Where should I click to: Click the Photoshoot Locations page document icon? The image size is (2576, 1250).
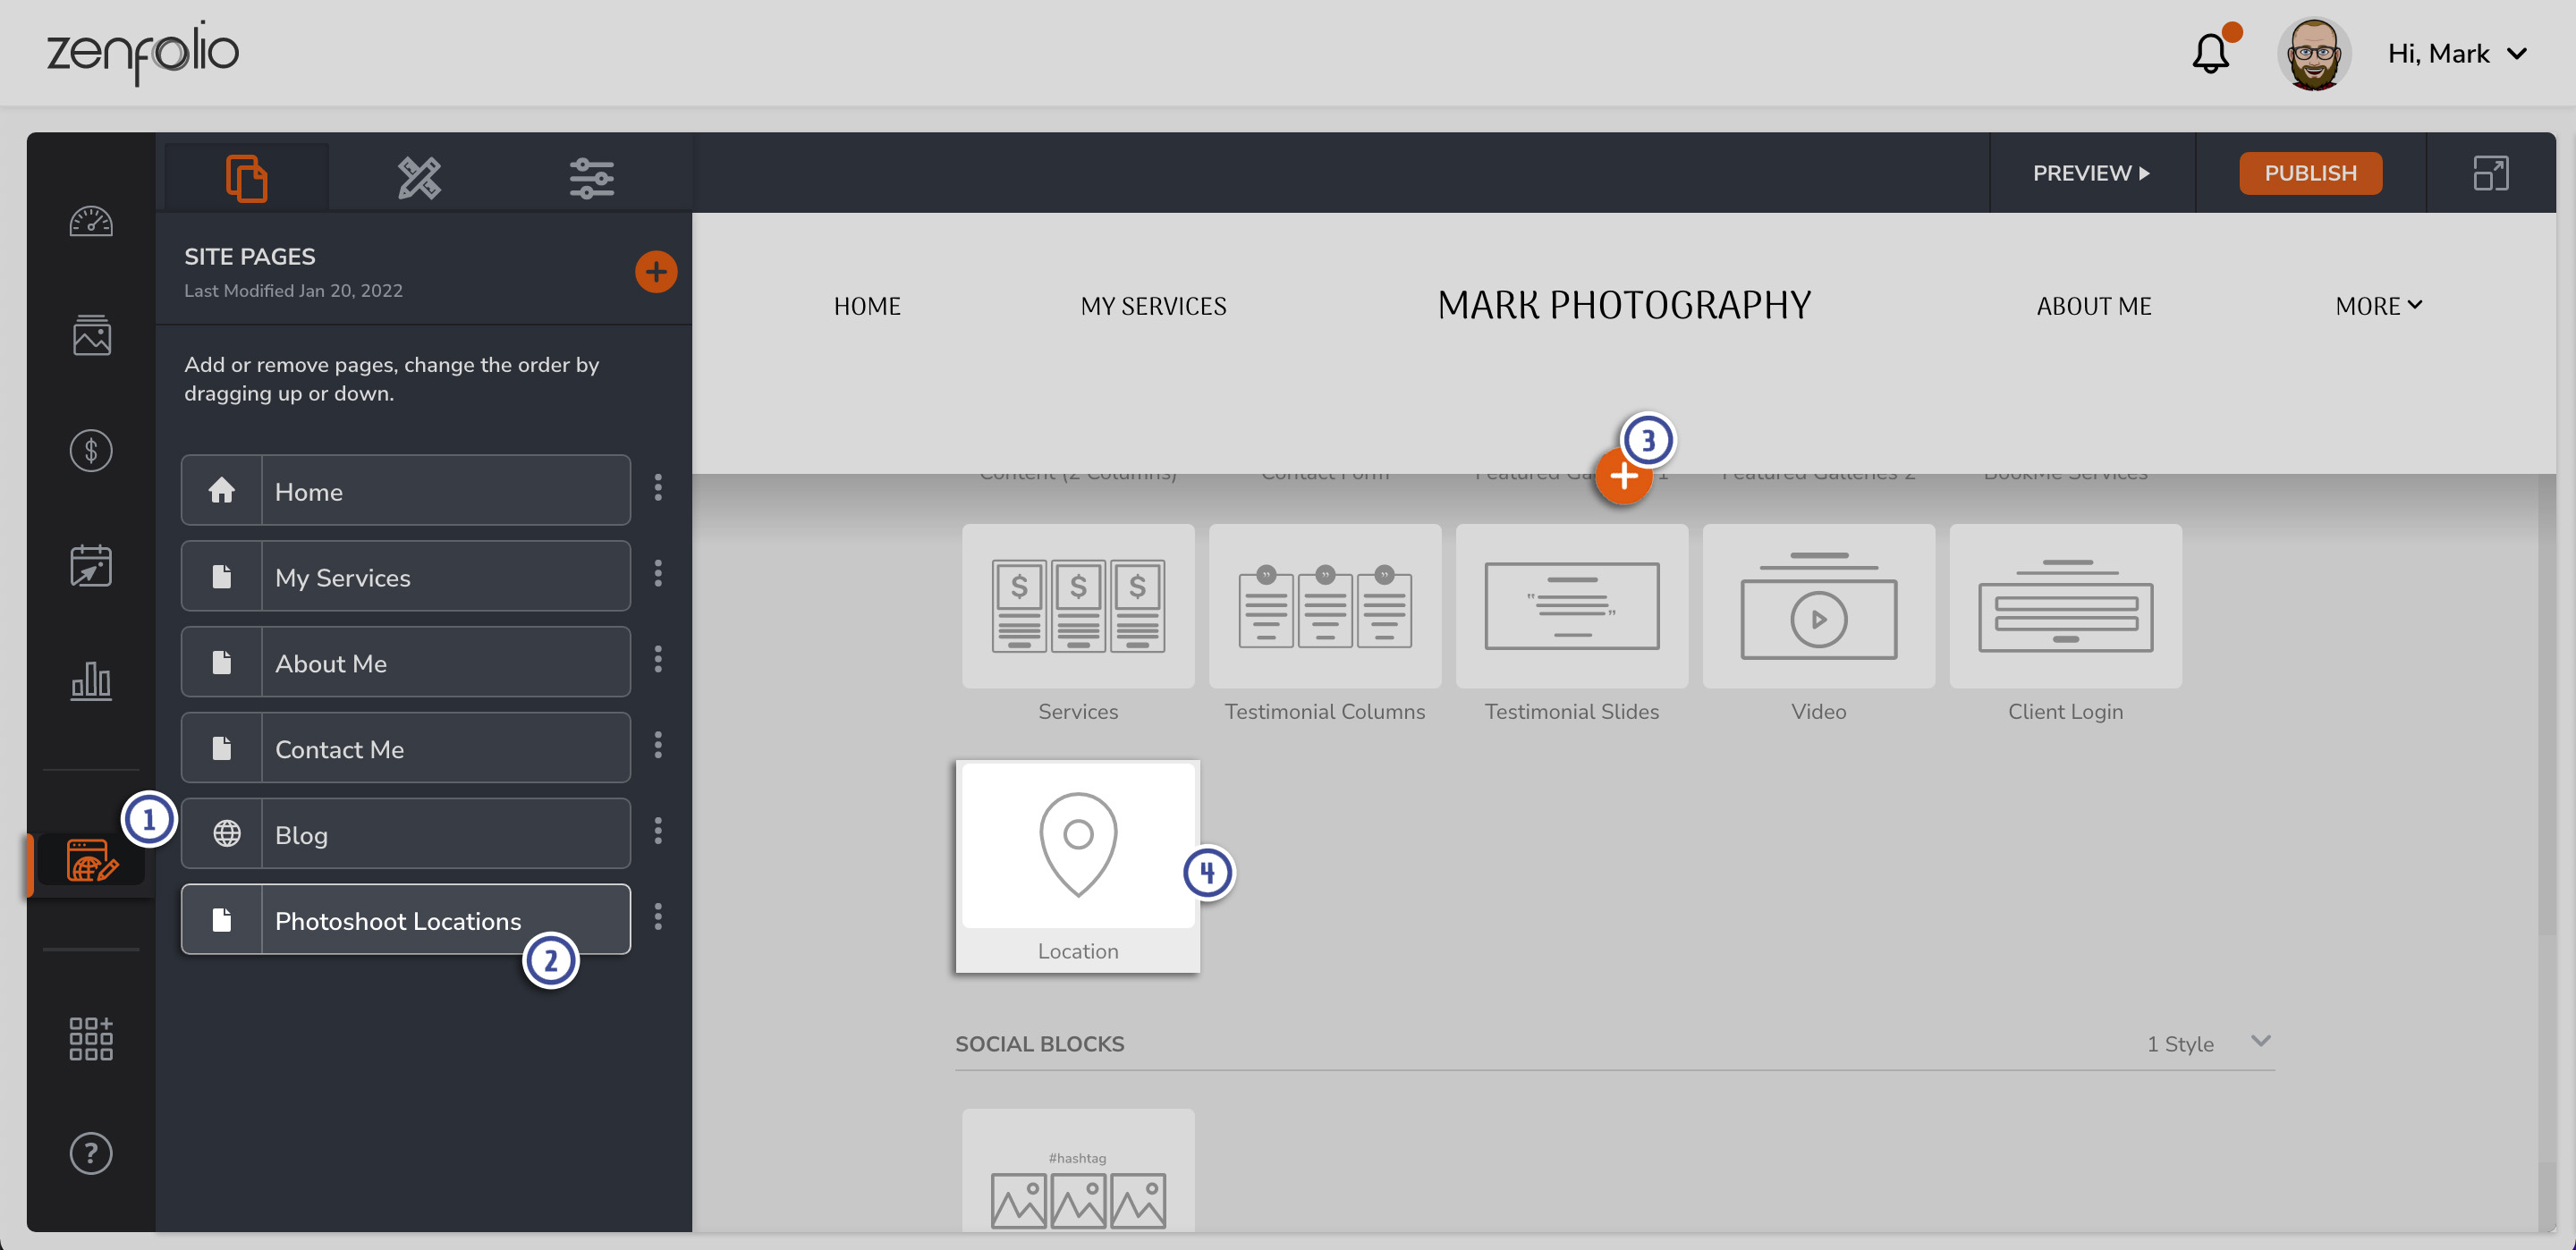tap(222, 920)
